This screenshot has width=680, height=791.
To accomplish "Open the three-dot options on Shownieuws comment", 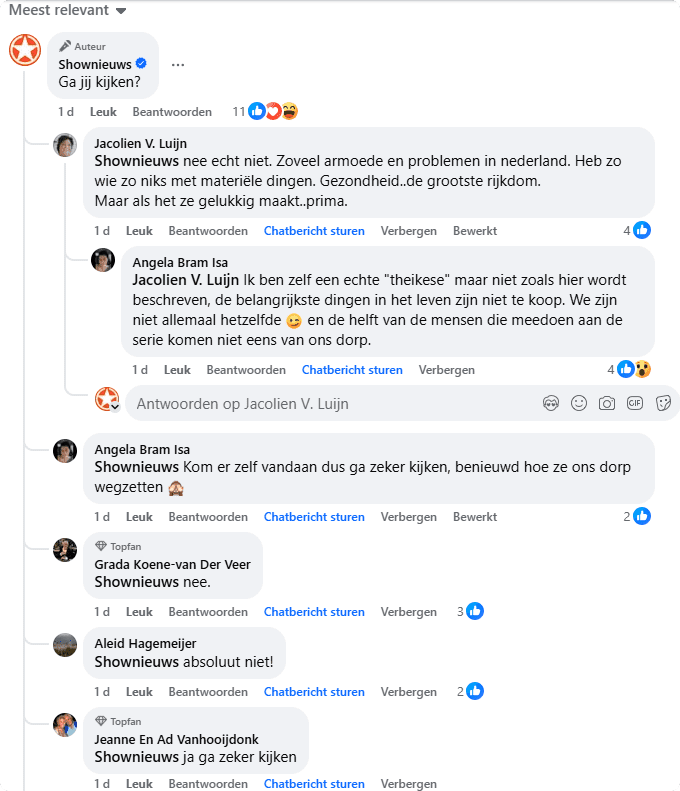I will 178,65.
